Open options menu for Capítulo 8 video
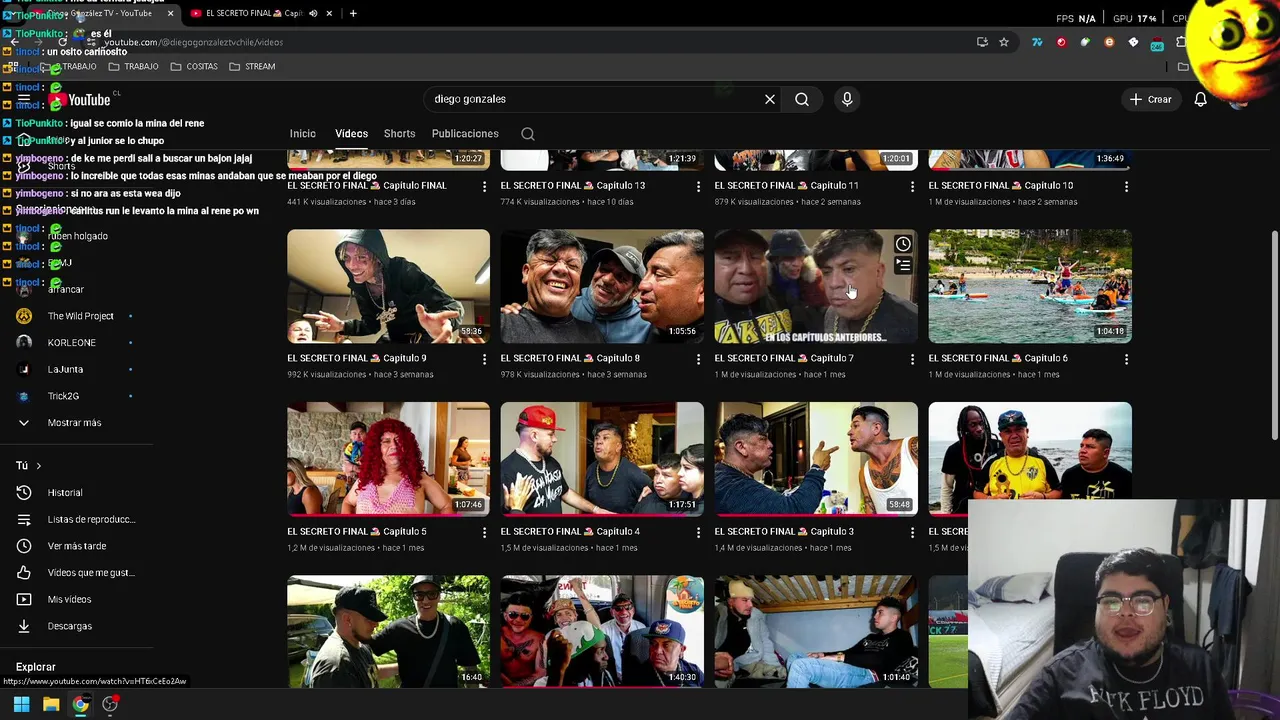The image size is (1280, 720). [699, 359]
